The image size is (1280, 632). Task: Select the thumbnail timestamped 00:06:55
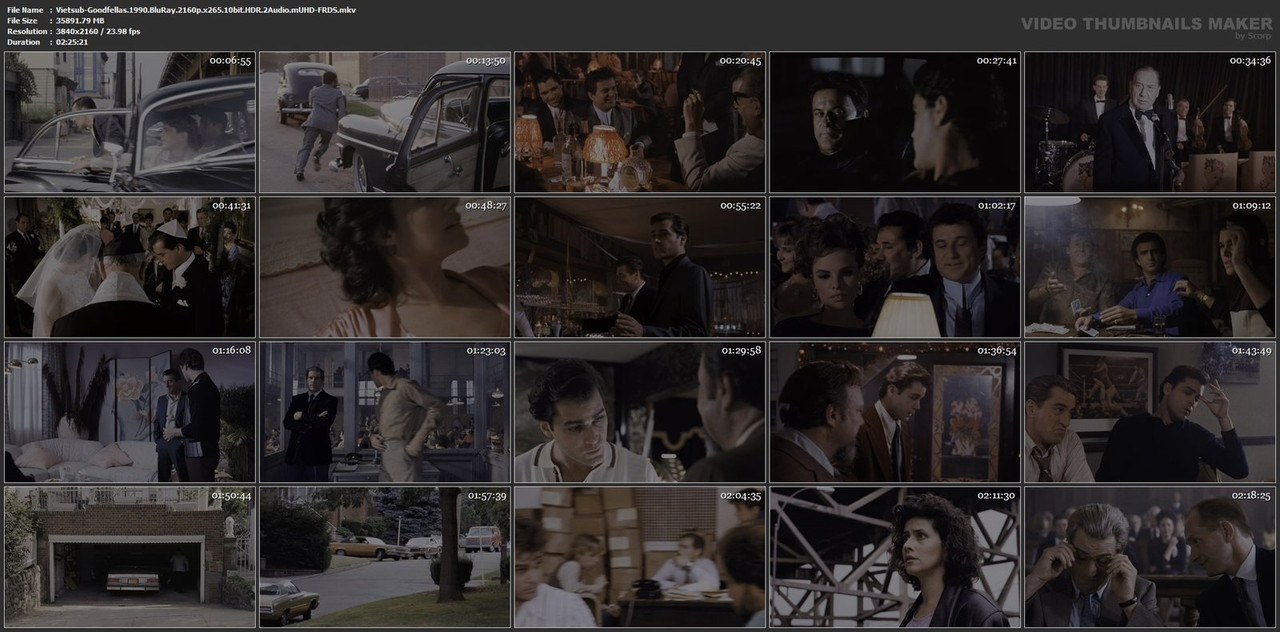point(130,122)
